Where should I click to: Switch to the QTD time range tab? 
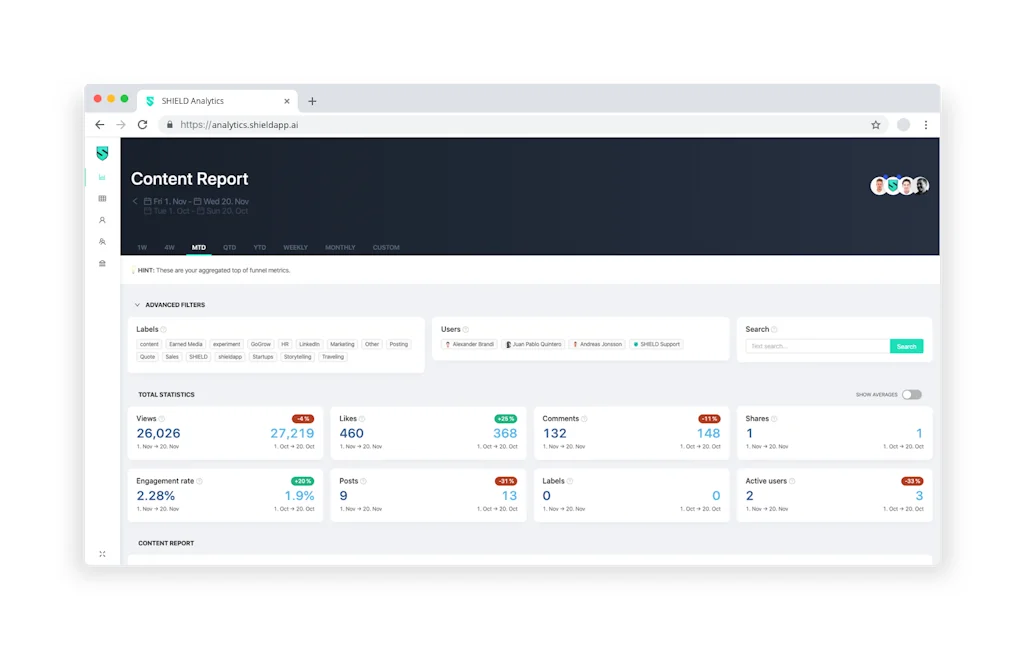tap(229, 247)
